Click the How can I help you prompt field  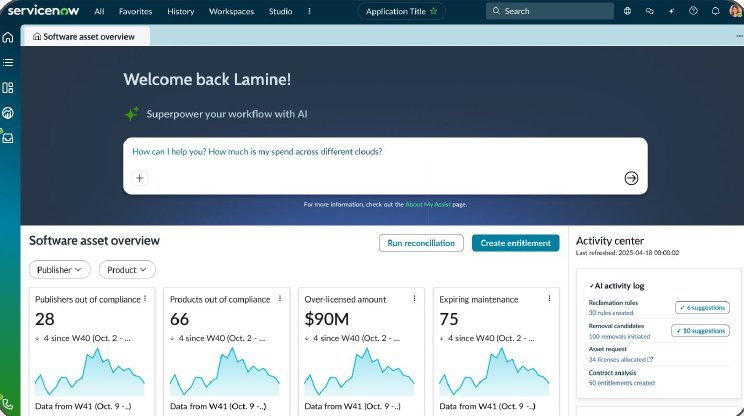(385, 166)
